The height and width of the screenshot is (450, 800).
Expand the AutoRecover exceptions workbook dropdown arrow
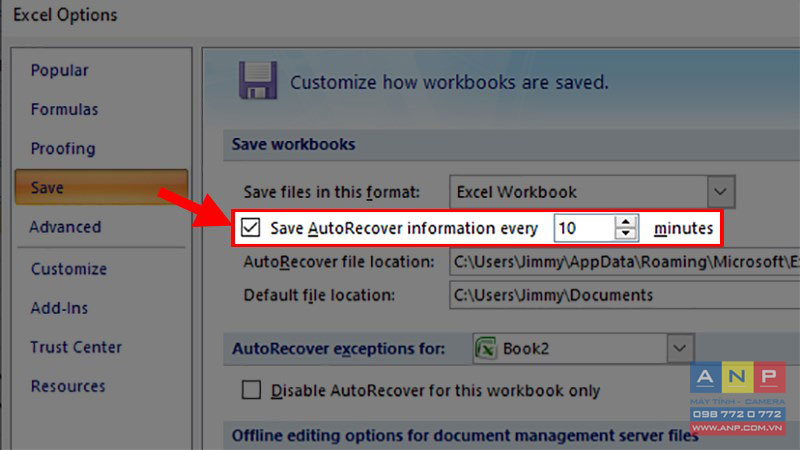click(x=680, y=348)
